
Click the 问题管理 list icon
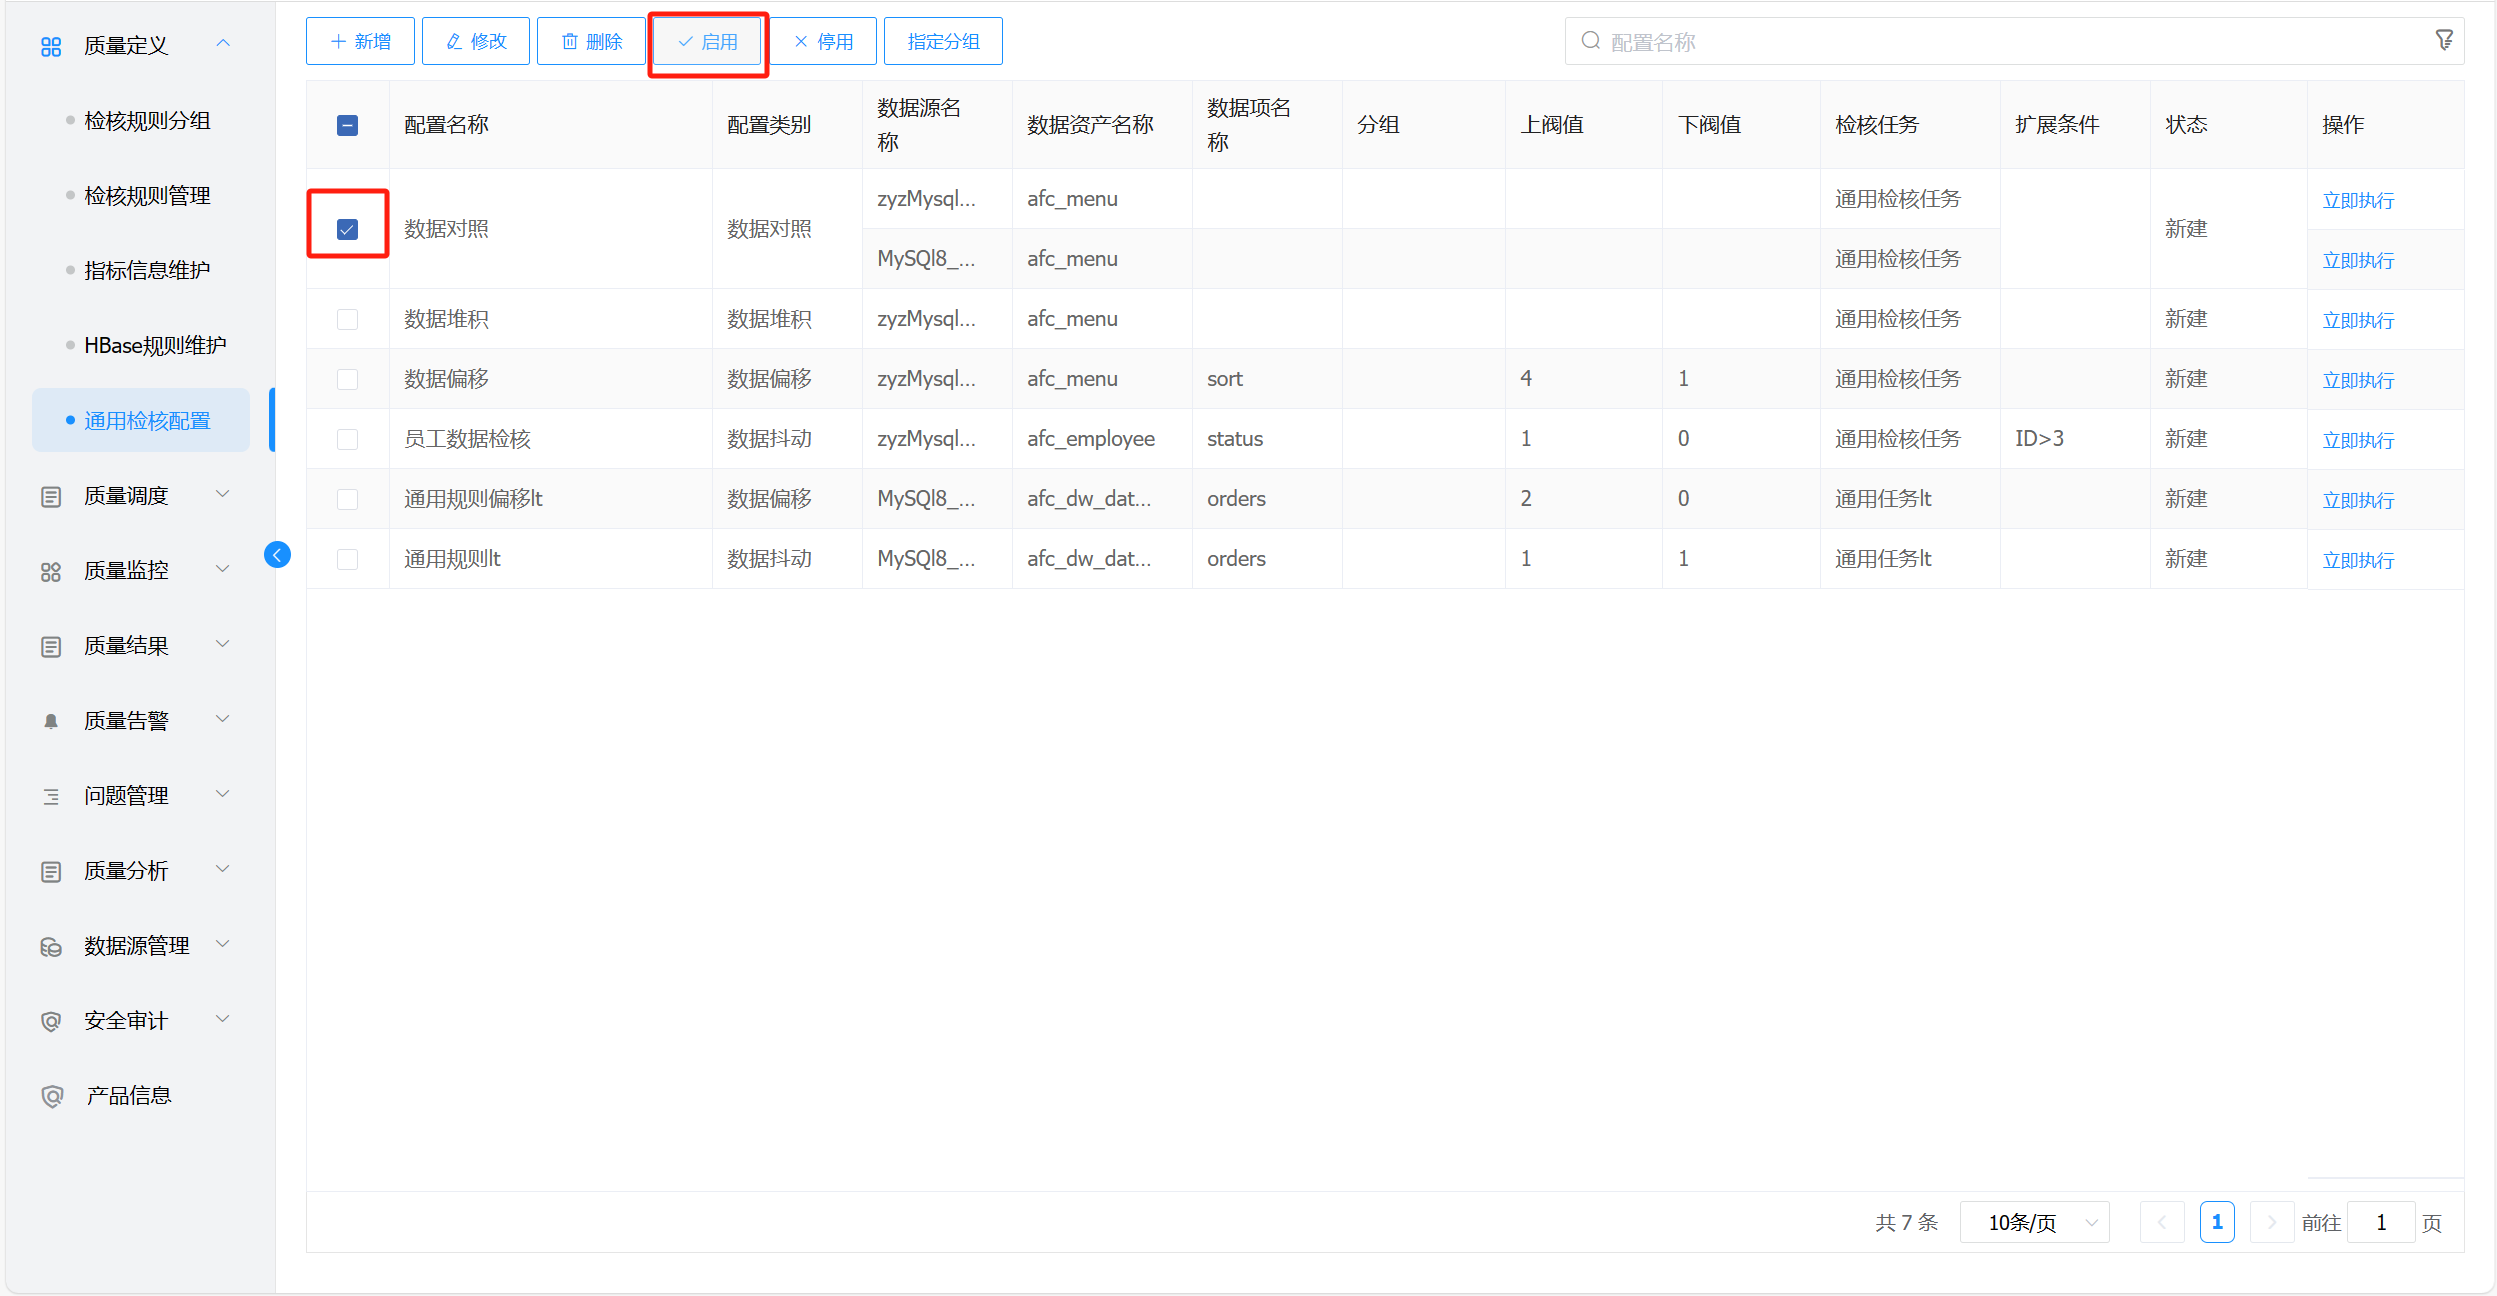(x=51, y=796)
